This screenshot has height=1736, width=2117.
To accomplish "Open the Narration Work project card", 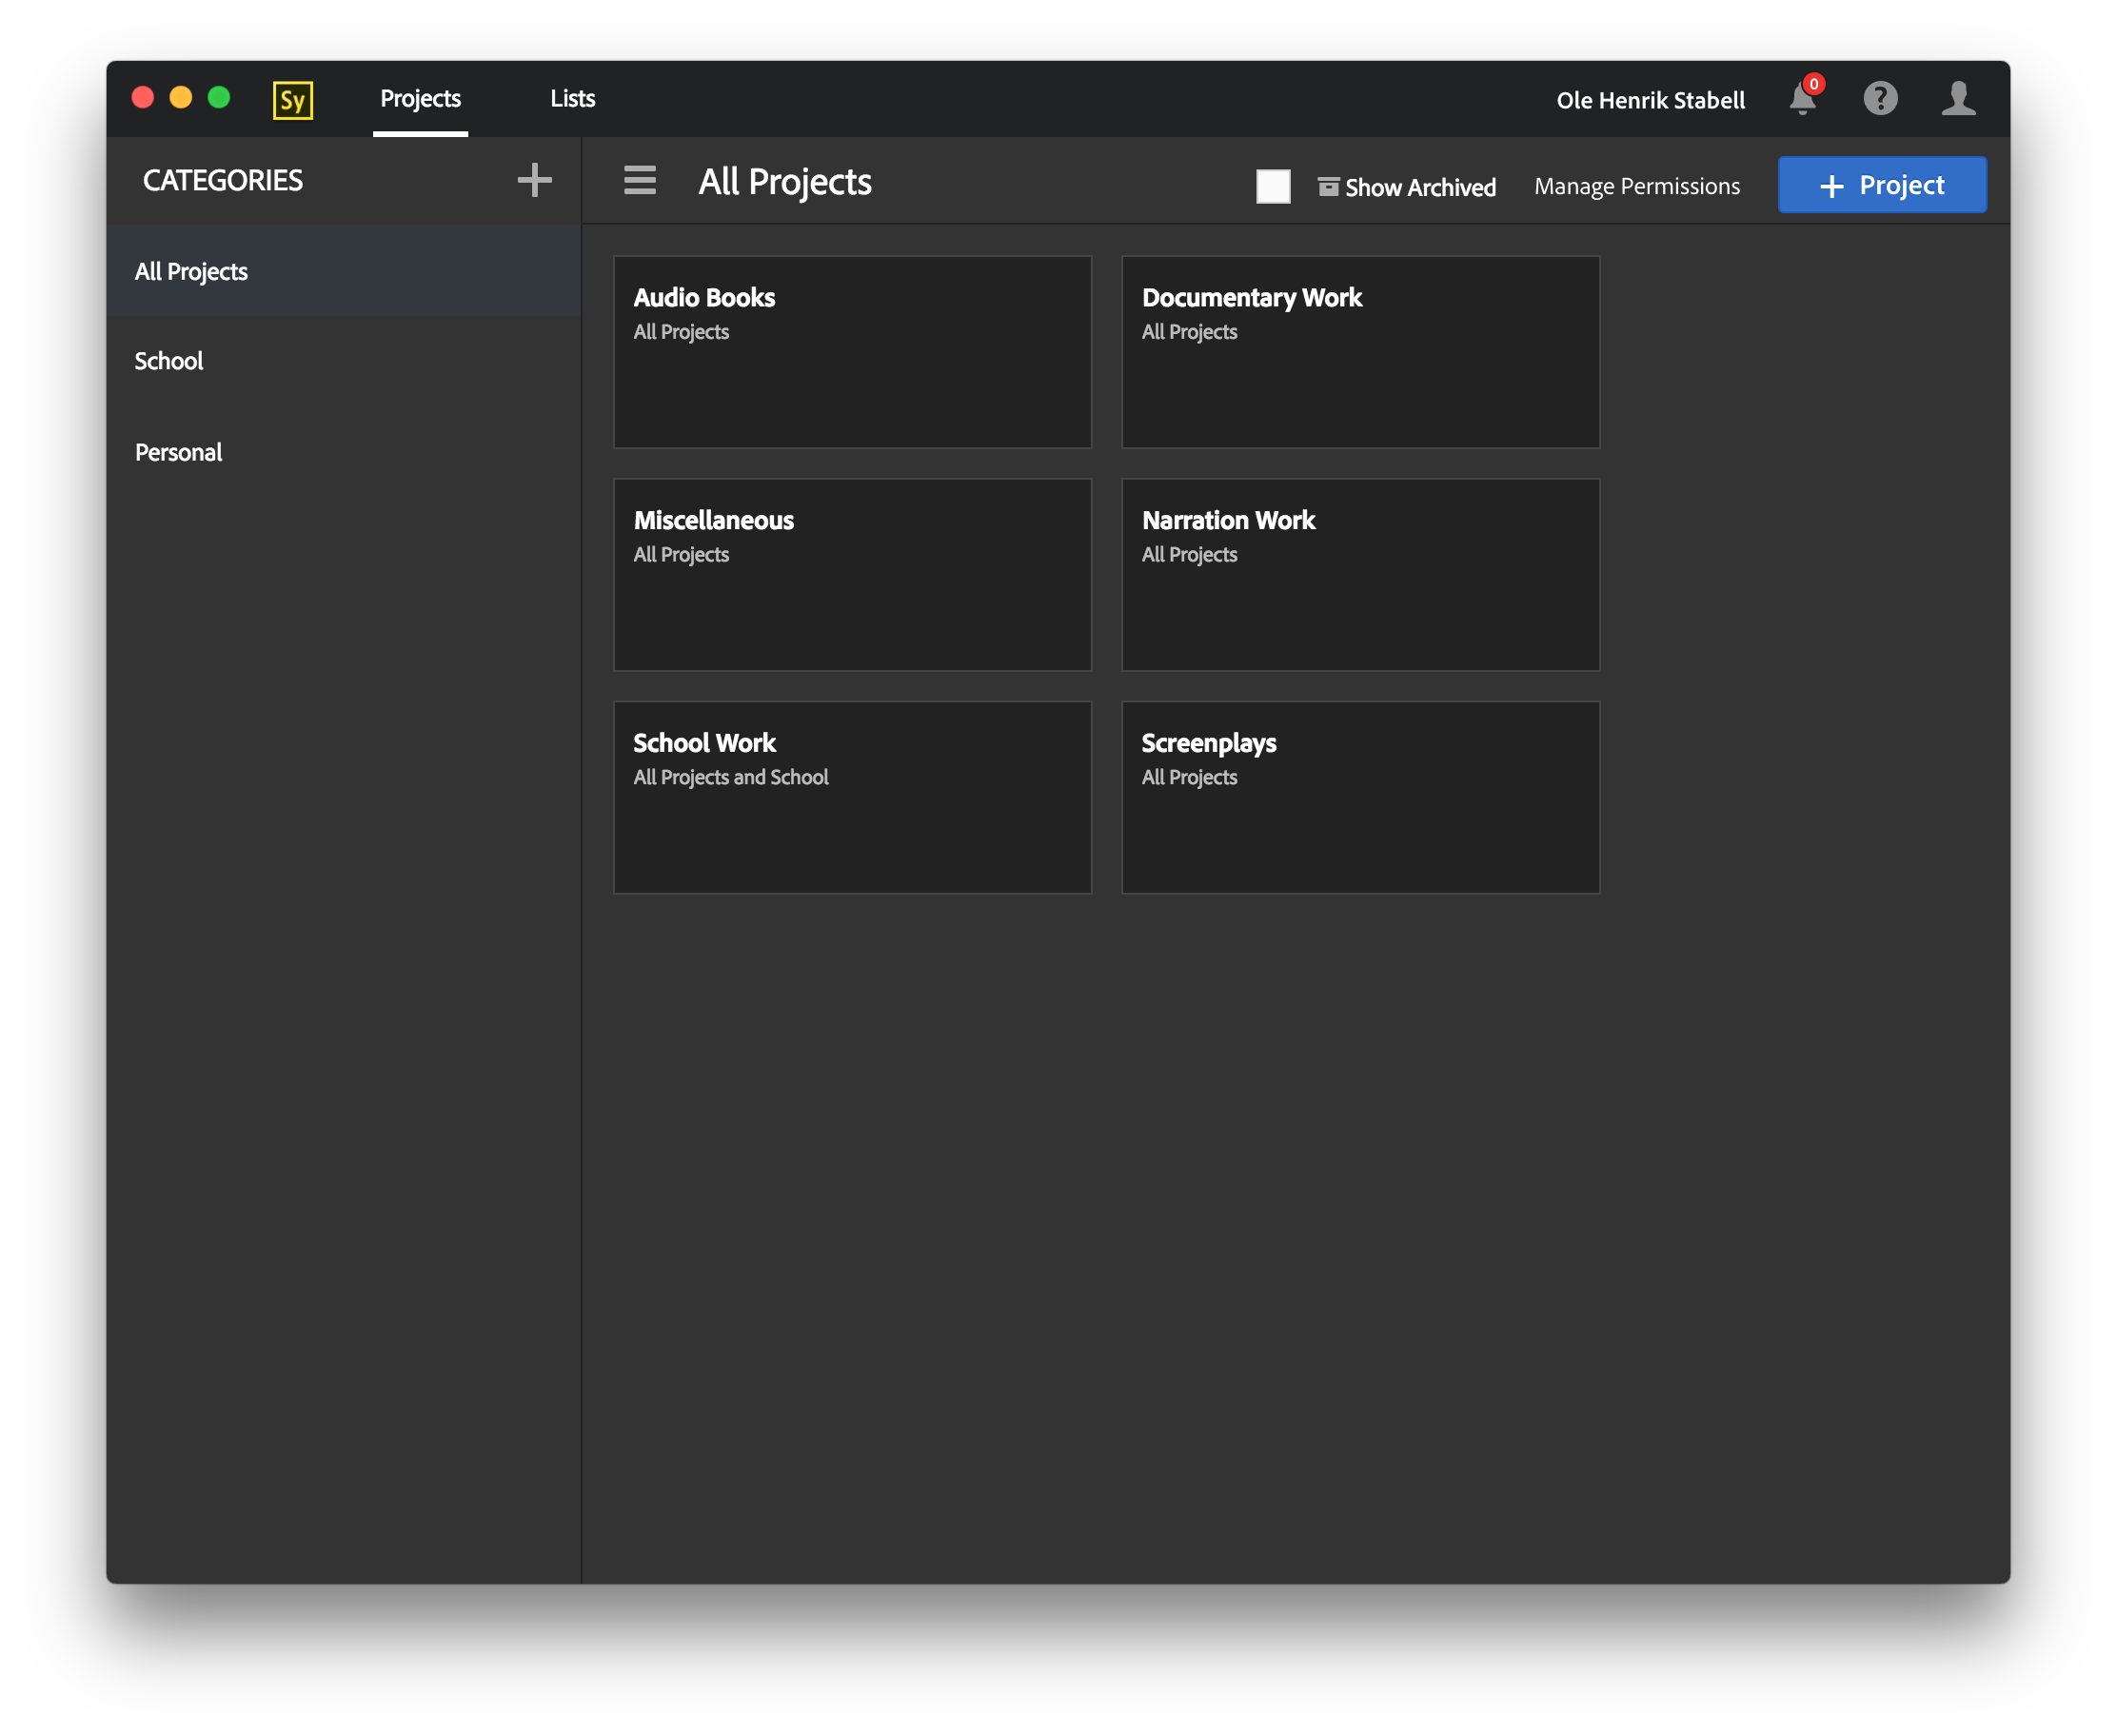I will [1360, 574].
